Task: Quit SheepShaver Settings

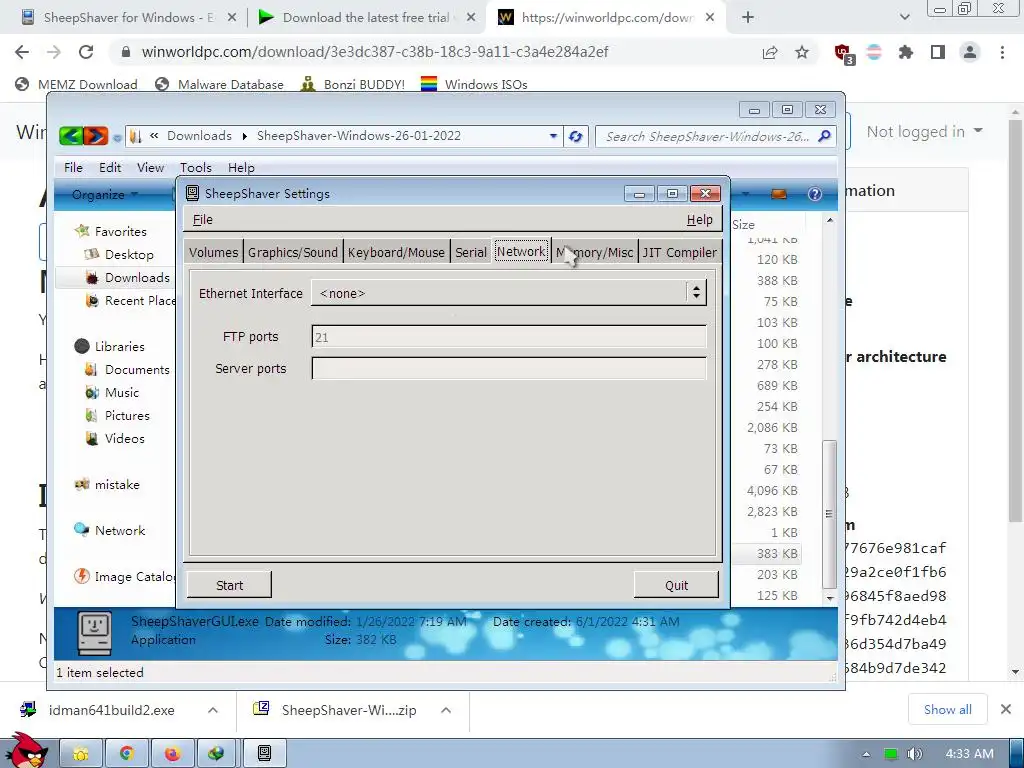Action: [677, 585]
